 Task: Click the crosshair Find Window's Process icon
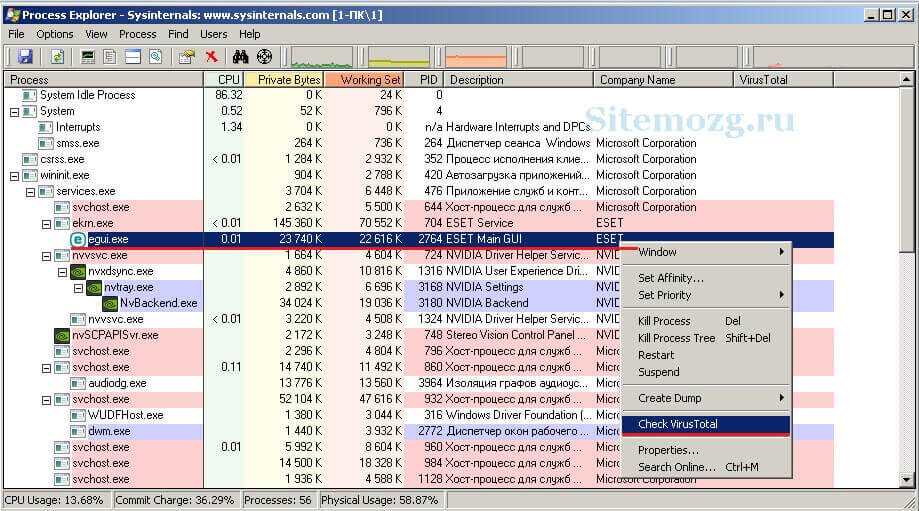tap(264, 57)
